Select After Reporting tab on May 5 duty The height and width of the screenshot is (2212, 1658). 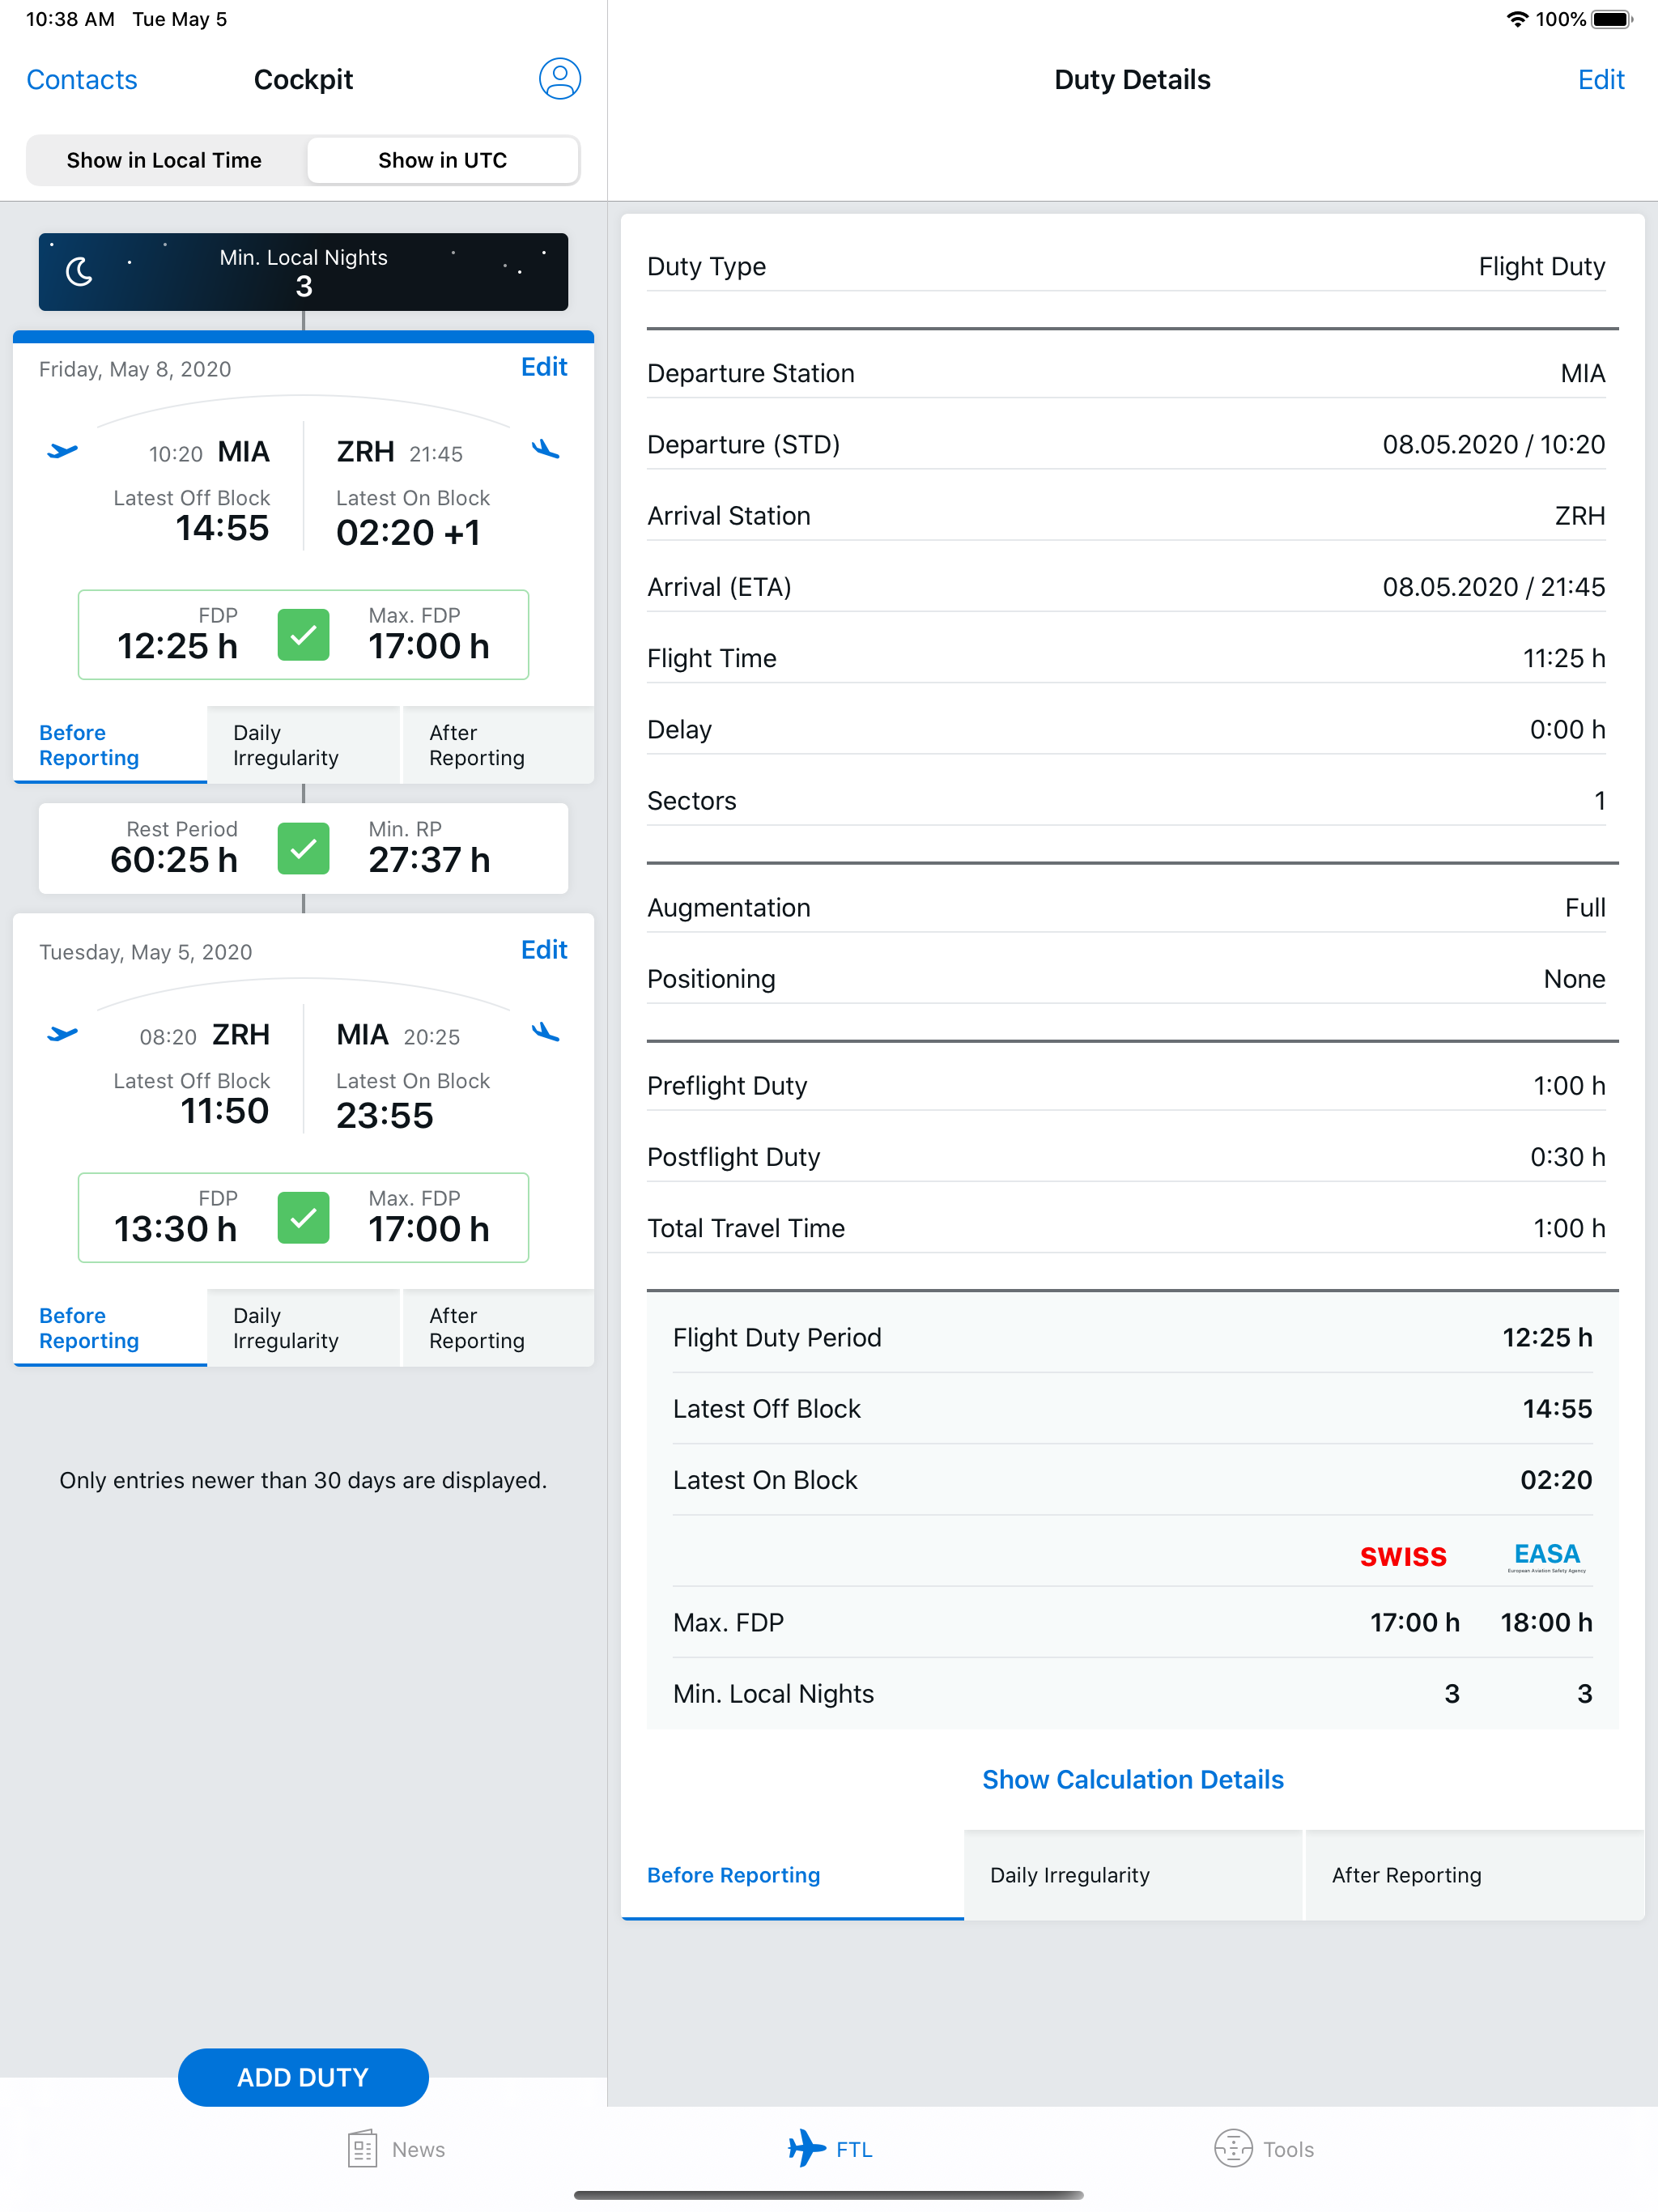tap(497, 1328)
